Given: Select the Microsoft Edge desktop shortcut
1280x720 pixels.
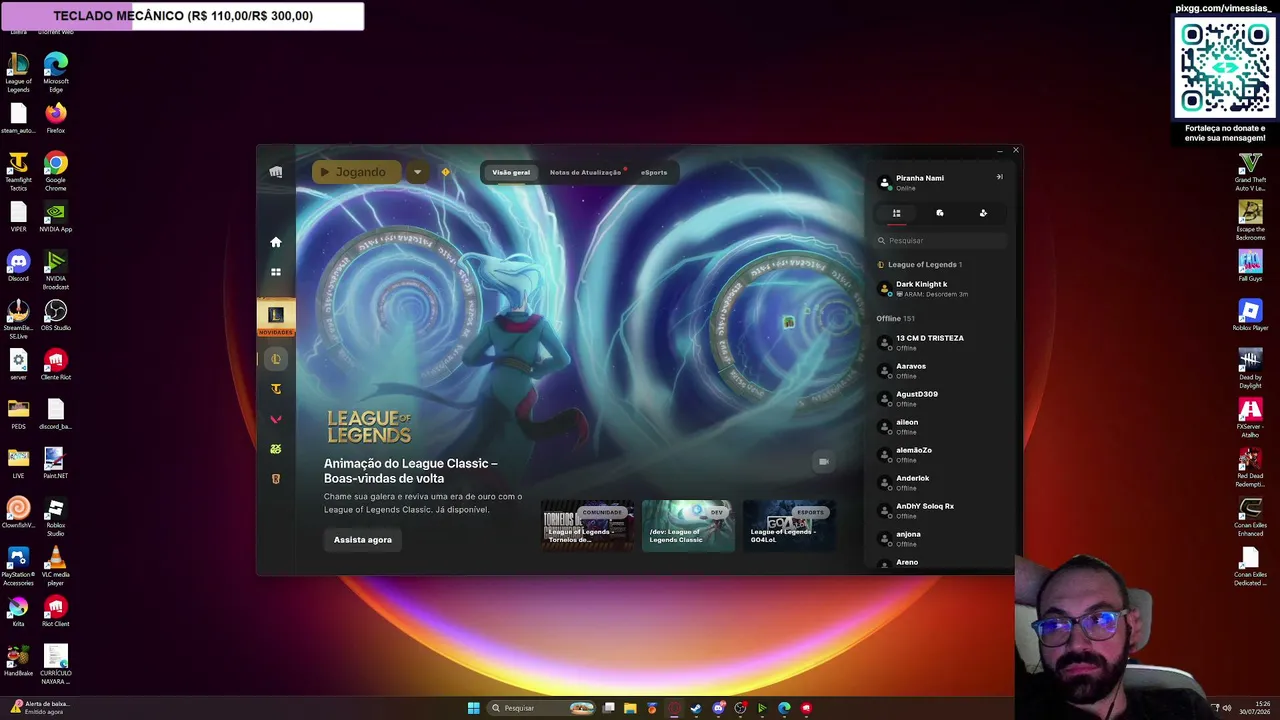Looking at the screenshot, I should [x=56, y=73].
